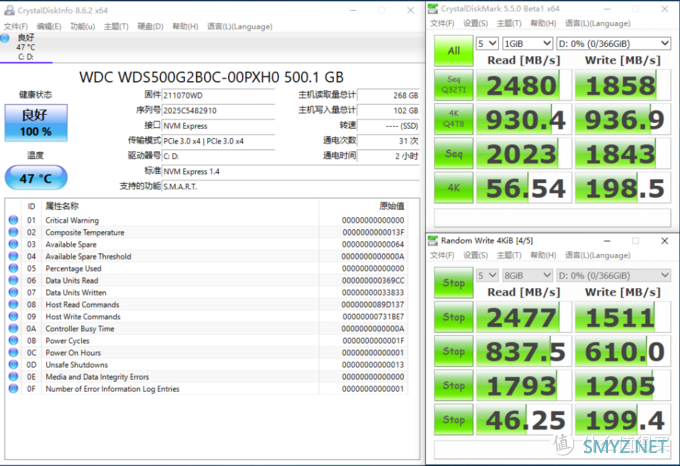680x466 pixels.
Task: Click the 2480 Seq Q32T1 read result
Action: tap(524, 85)
